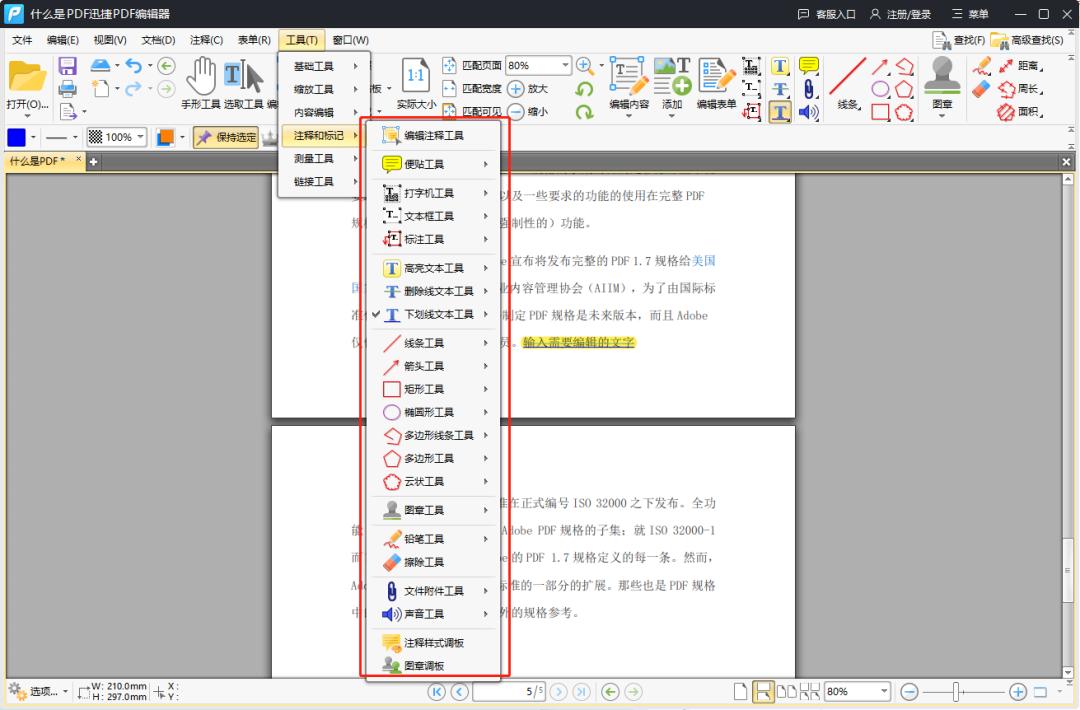Click the 编辑表单 edit form icon
The width and height of the screenshot is (1080, 710).
click(716, 82)
